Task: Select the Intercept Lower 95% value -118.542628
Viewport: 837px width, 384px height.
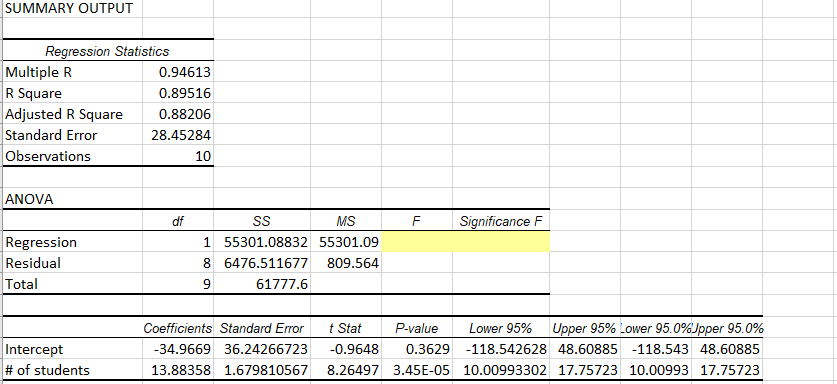Action: 501,349
